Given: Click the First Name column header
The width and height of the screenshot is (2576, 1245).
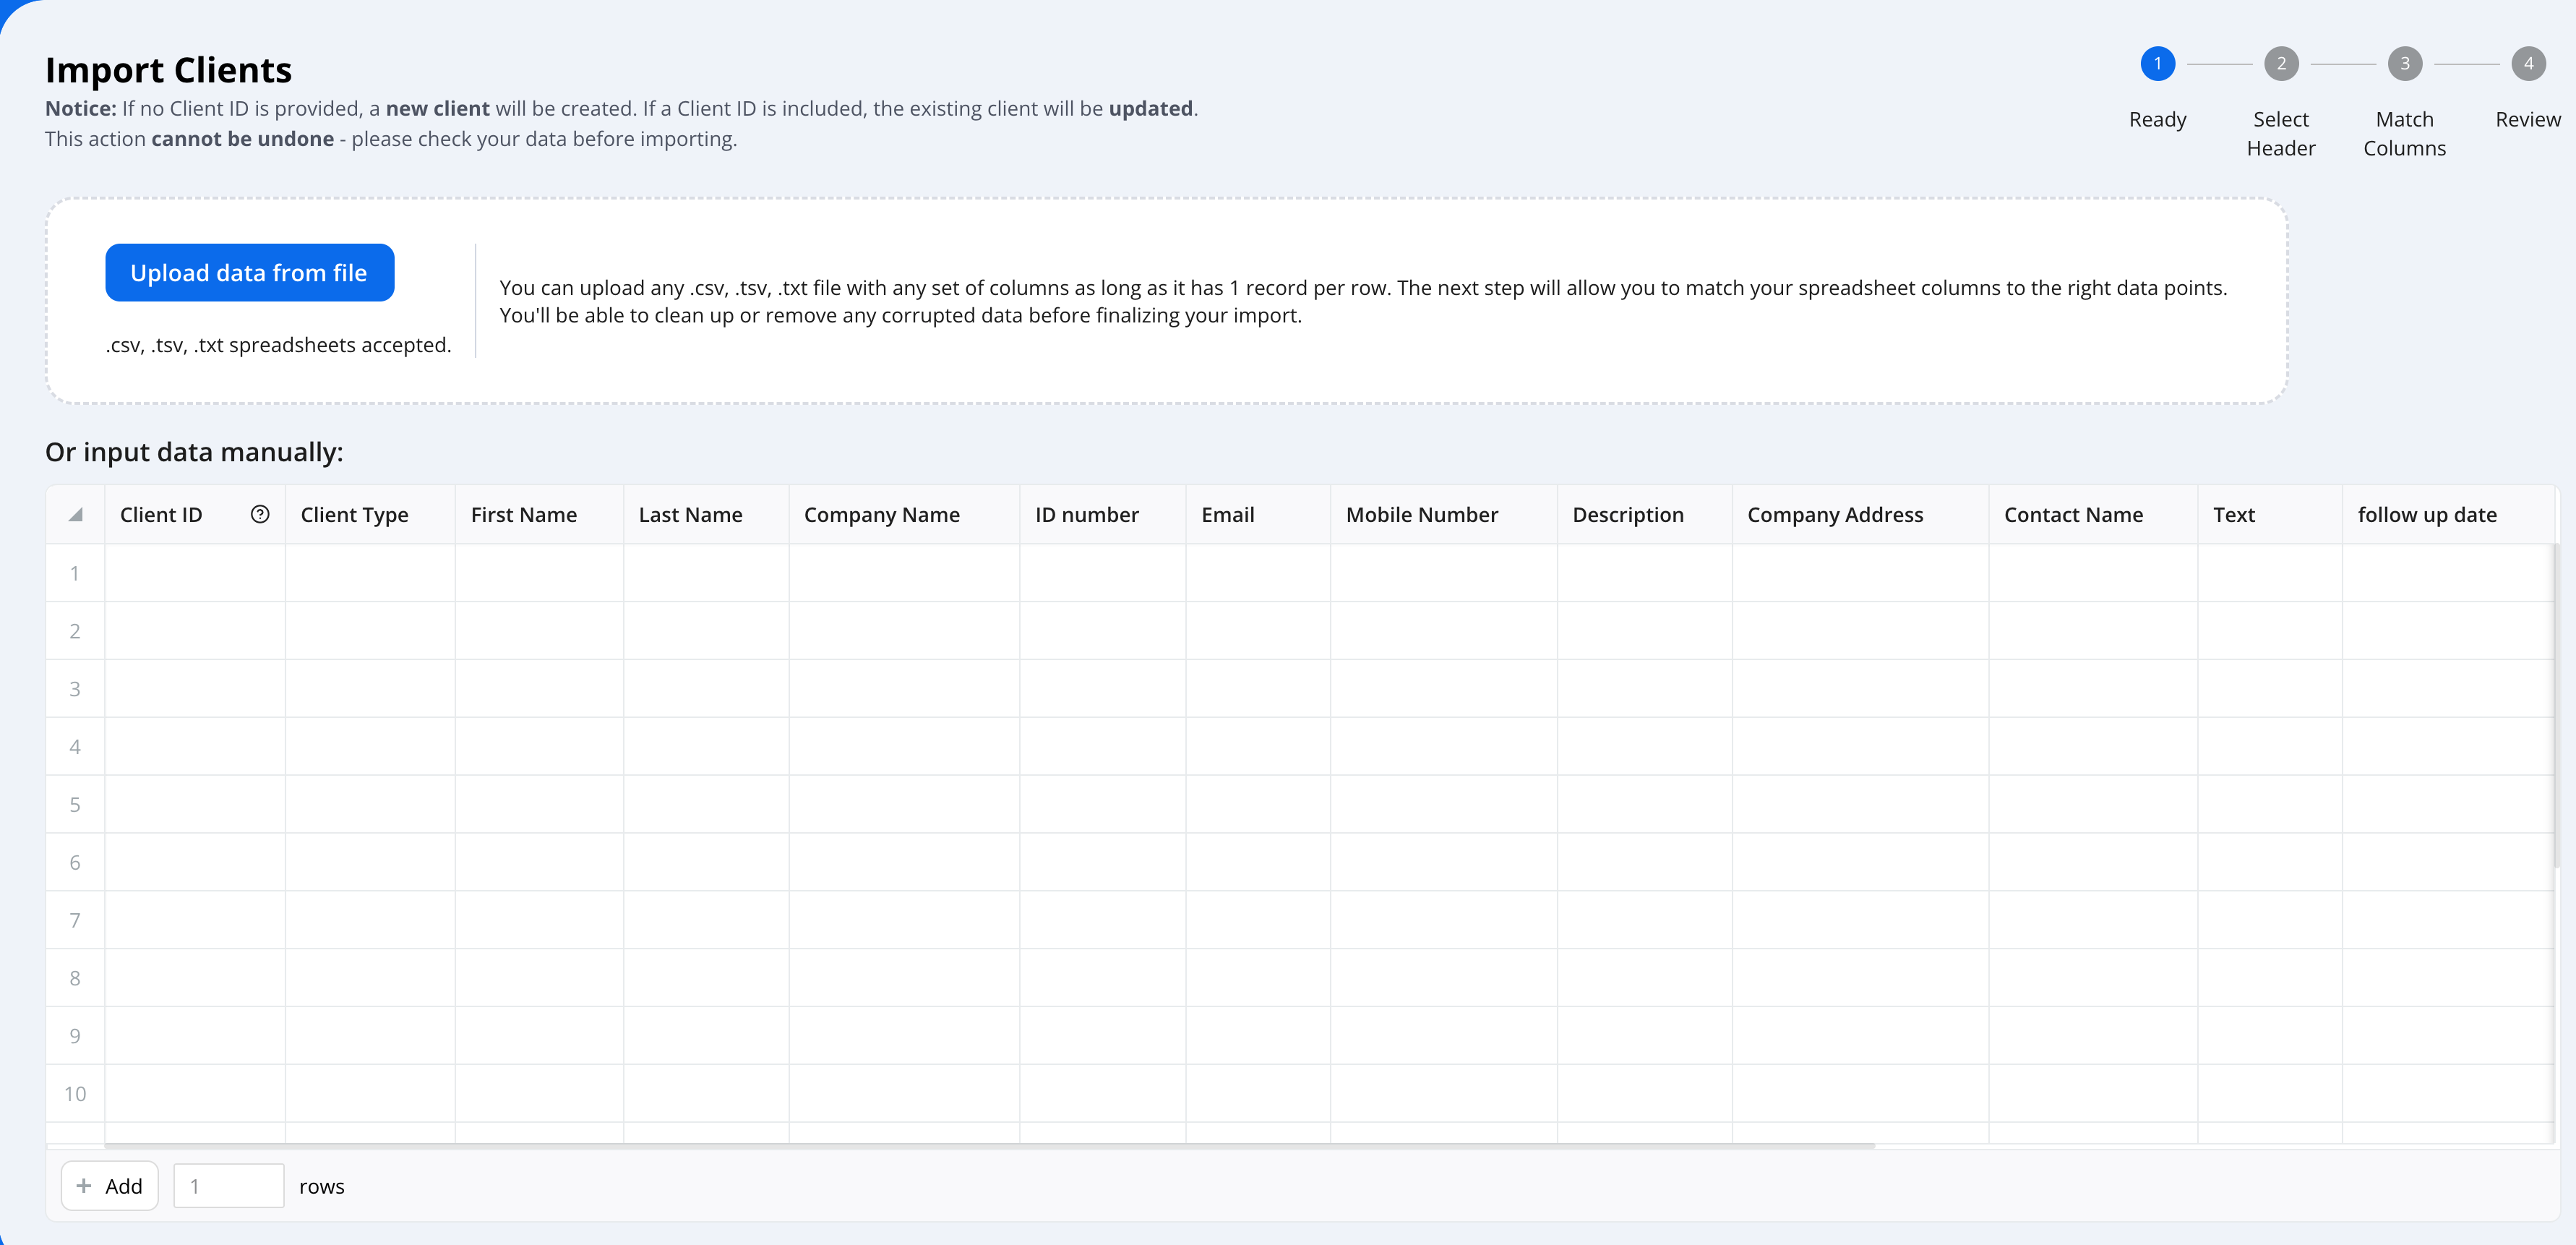Looking at the screenshot, I should pos(539,515).
